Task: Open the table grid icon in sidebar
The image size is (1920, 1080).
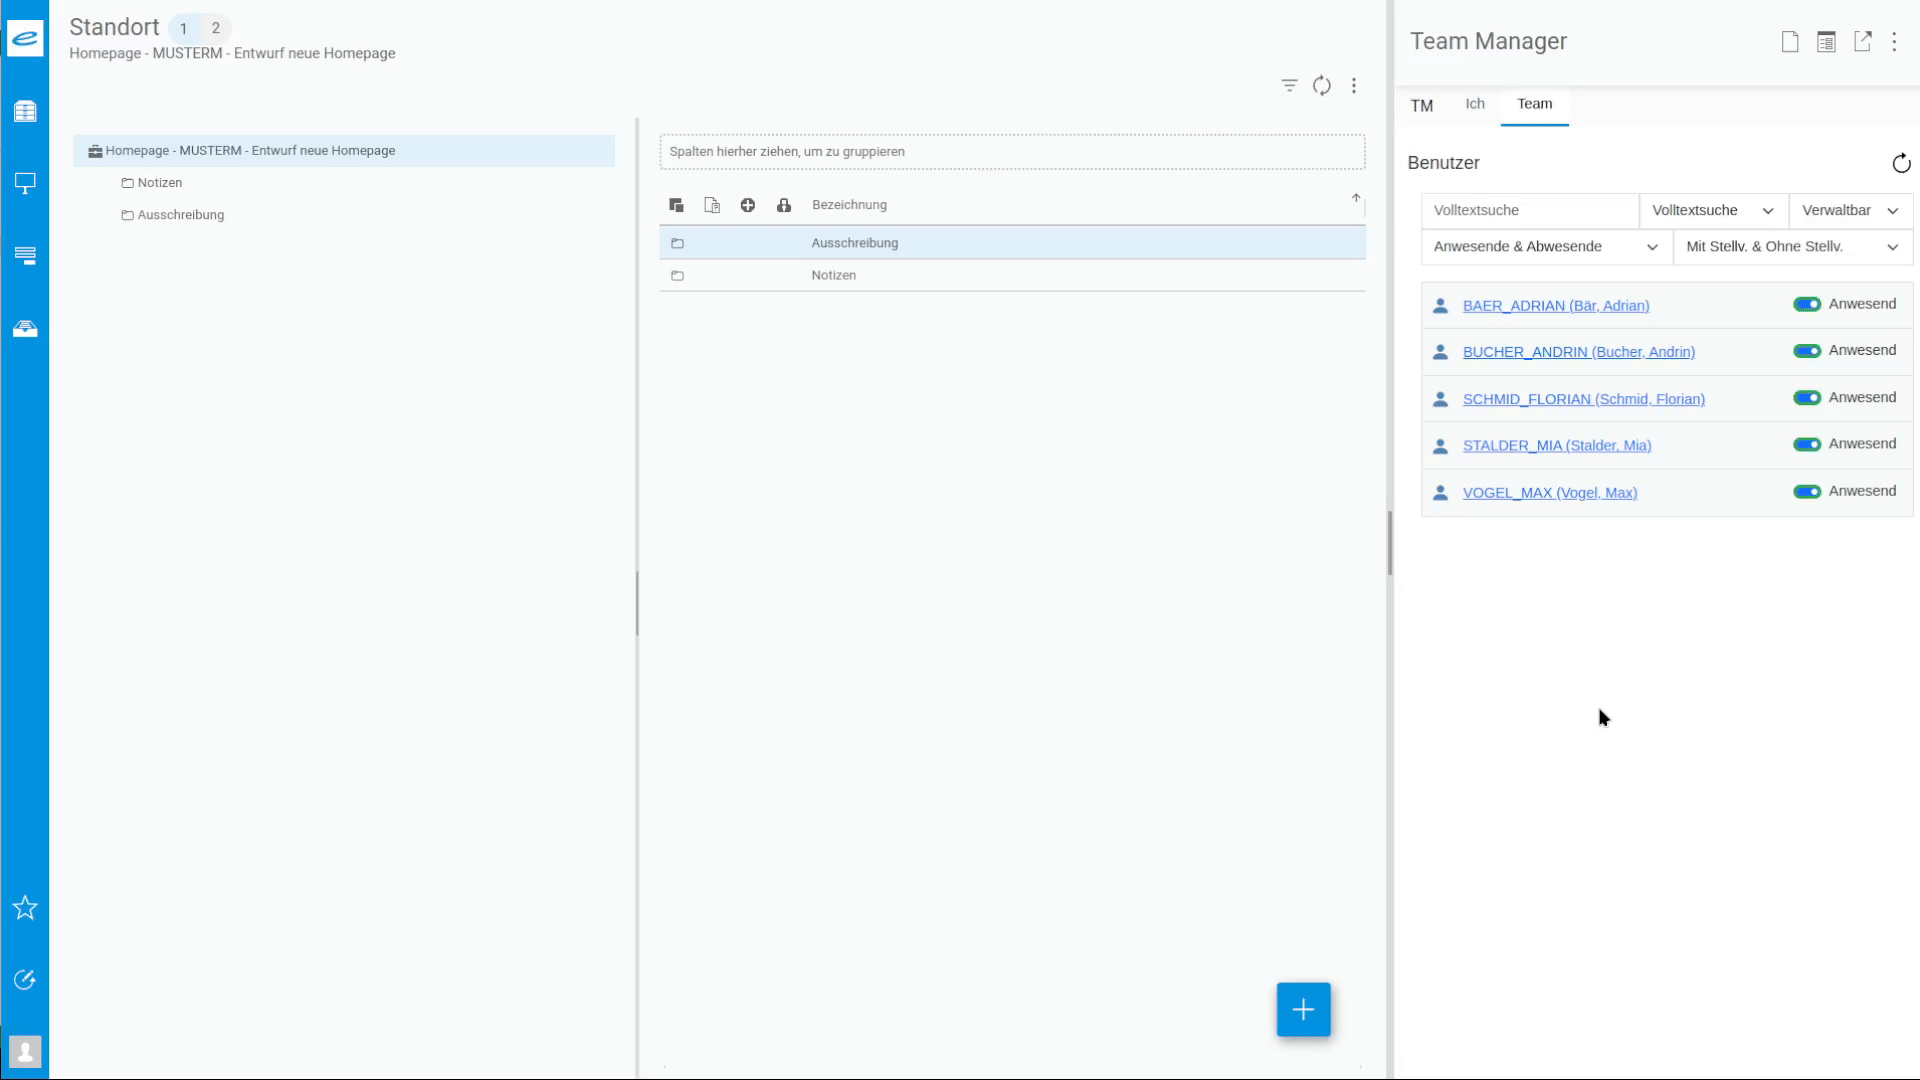Action: coord(25,111)
